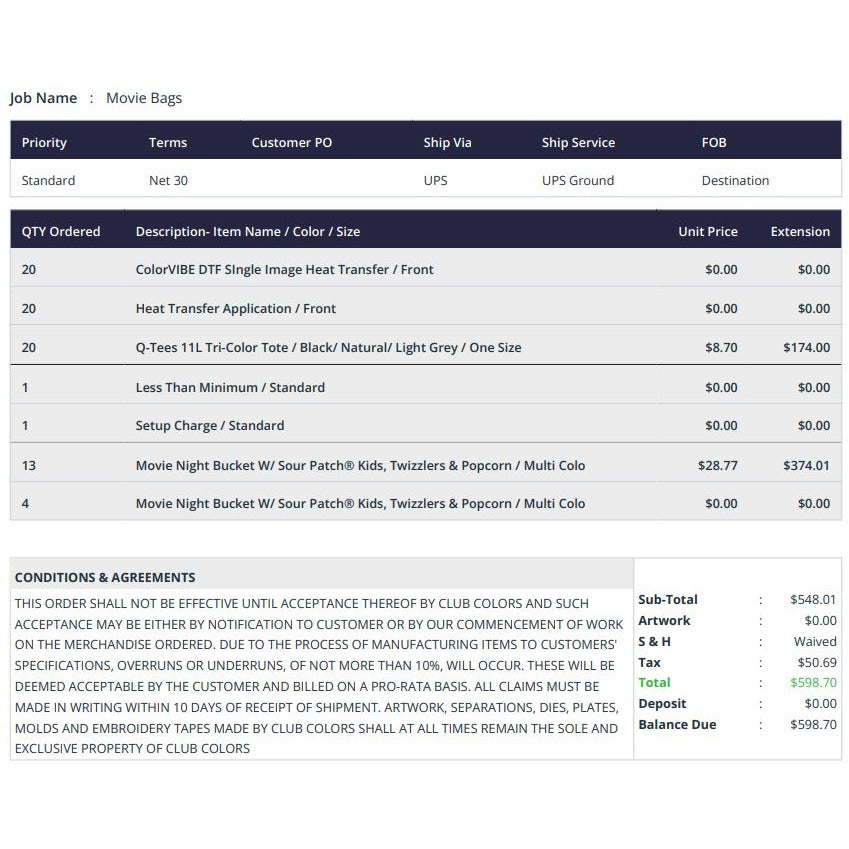The image size is (849, 849).
Task: Select the Setup Charge / Standard row
Action: [426, 425]
